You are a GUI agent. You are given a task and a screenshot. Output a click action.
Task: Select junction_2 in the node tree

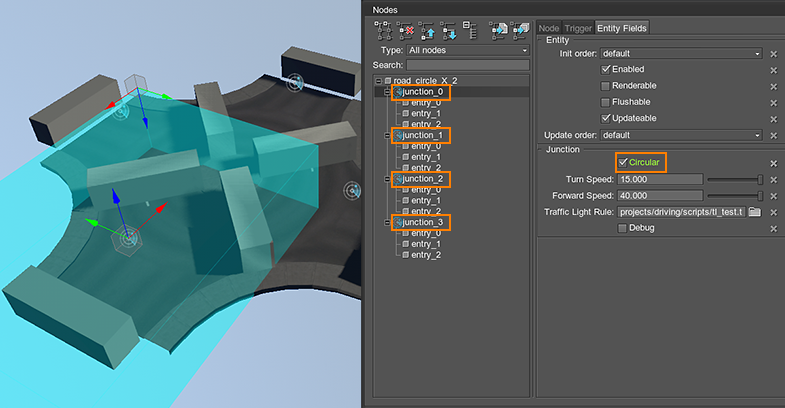point(421,179)
